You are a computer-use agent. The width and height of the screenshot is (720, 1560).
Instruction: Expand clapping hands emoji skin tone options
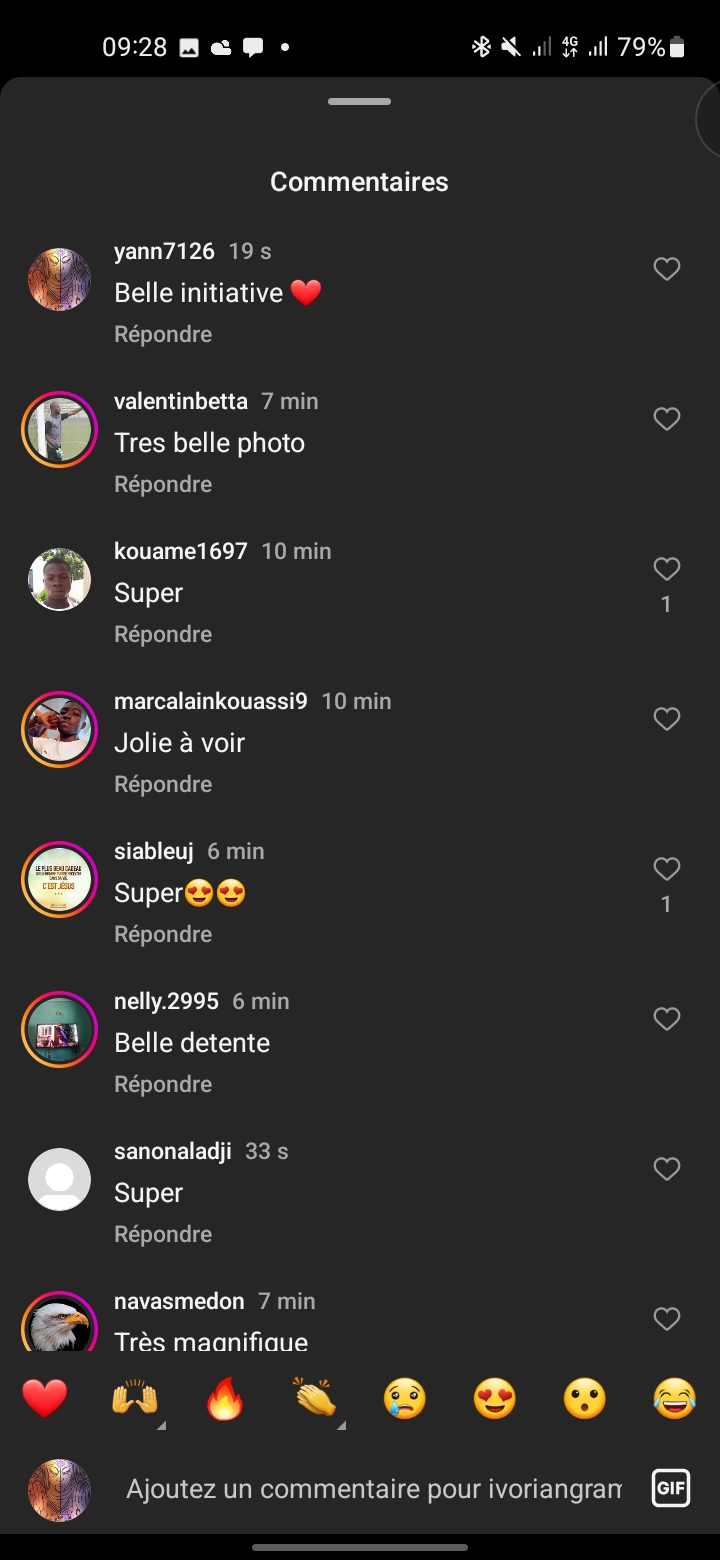[341, 1425]
